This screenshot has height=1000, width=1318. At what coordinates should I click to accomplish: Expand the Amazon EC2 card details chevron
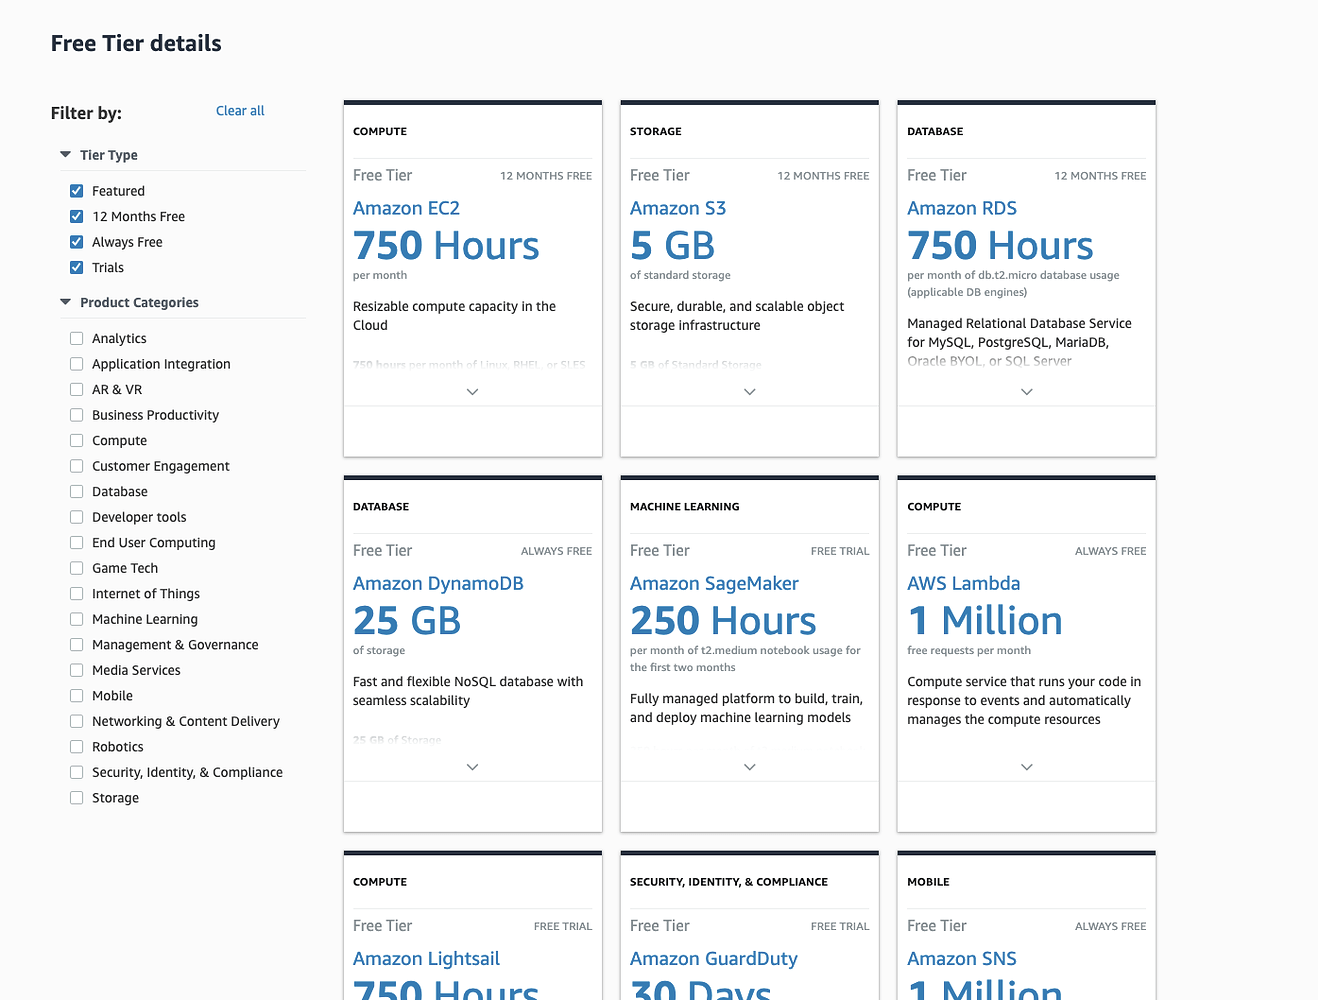473,392
